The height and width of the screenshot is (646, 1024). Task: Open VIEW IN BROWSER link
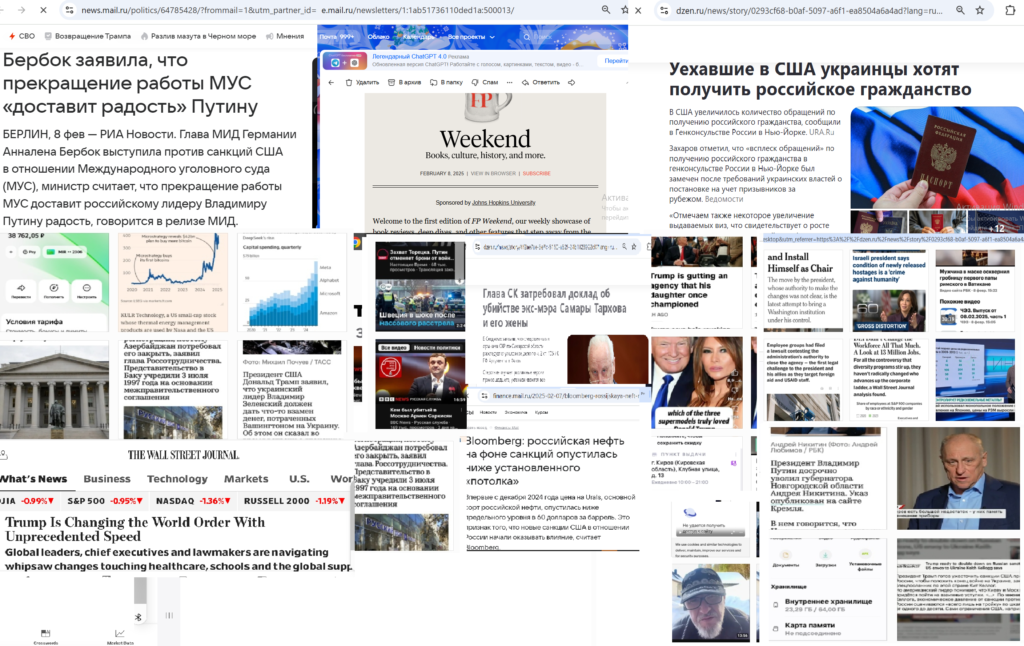tap(493, 174)
